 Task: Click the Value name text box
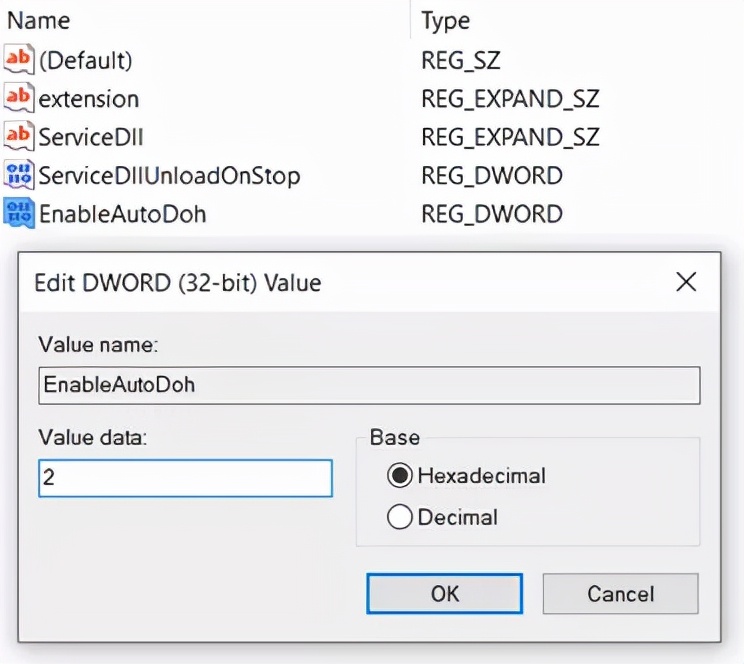(x=368, y=385)
